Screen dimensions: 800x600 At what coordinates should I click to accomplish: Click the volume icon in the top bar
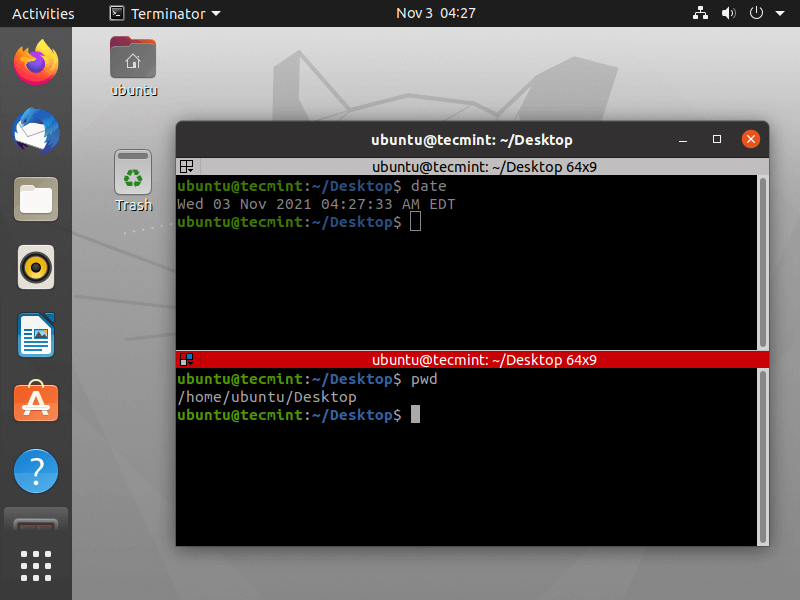(x=728, y=13)
